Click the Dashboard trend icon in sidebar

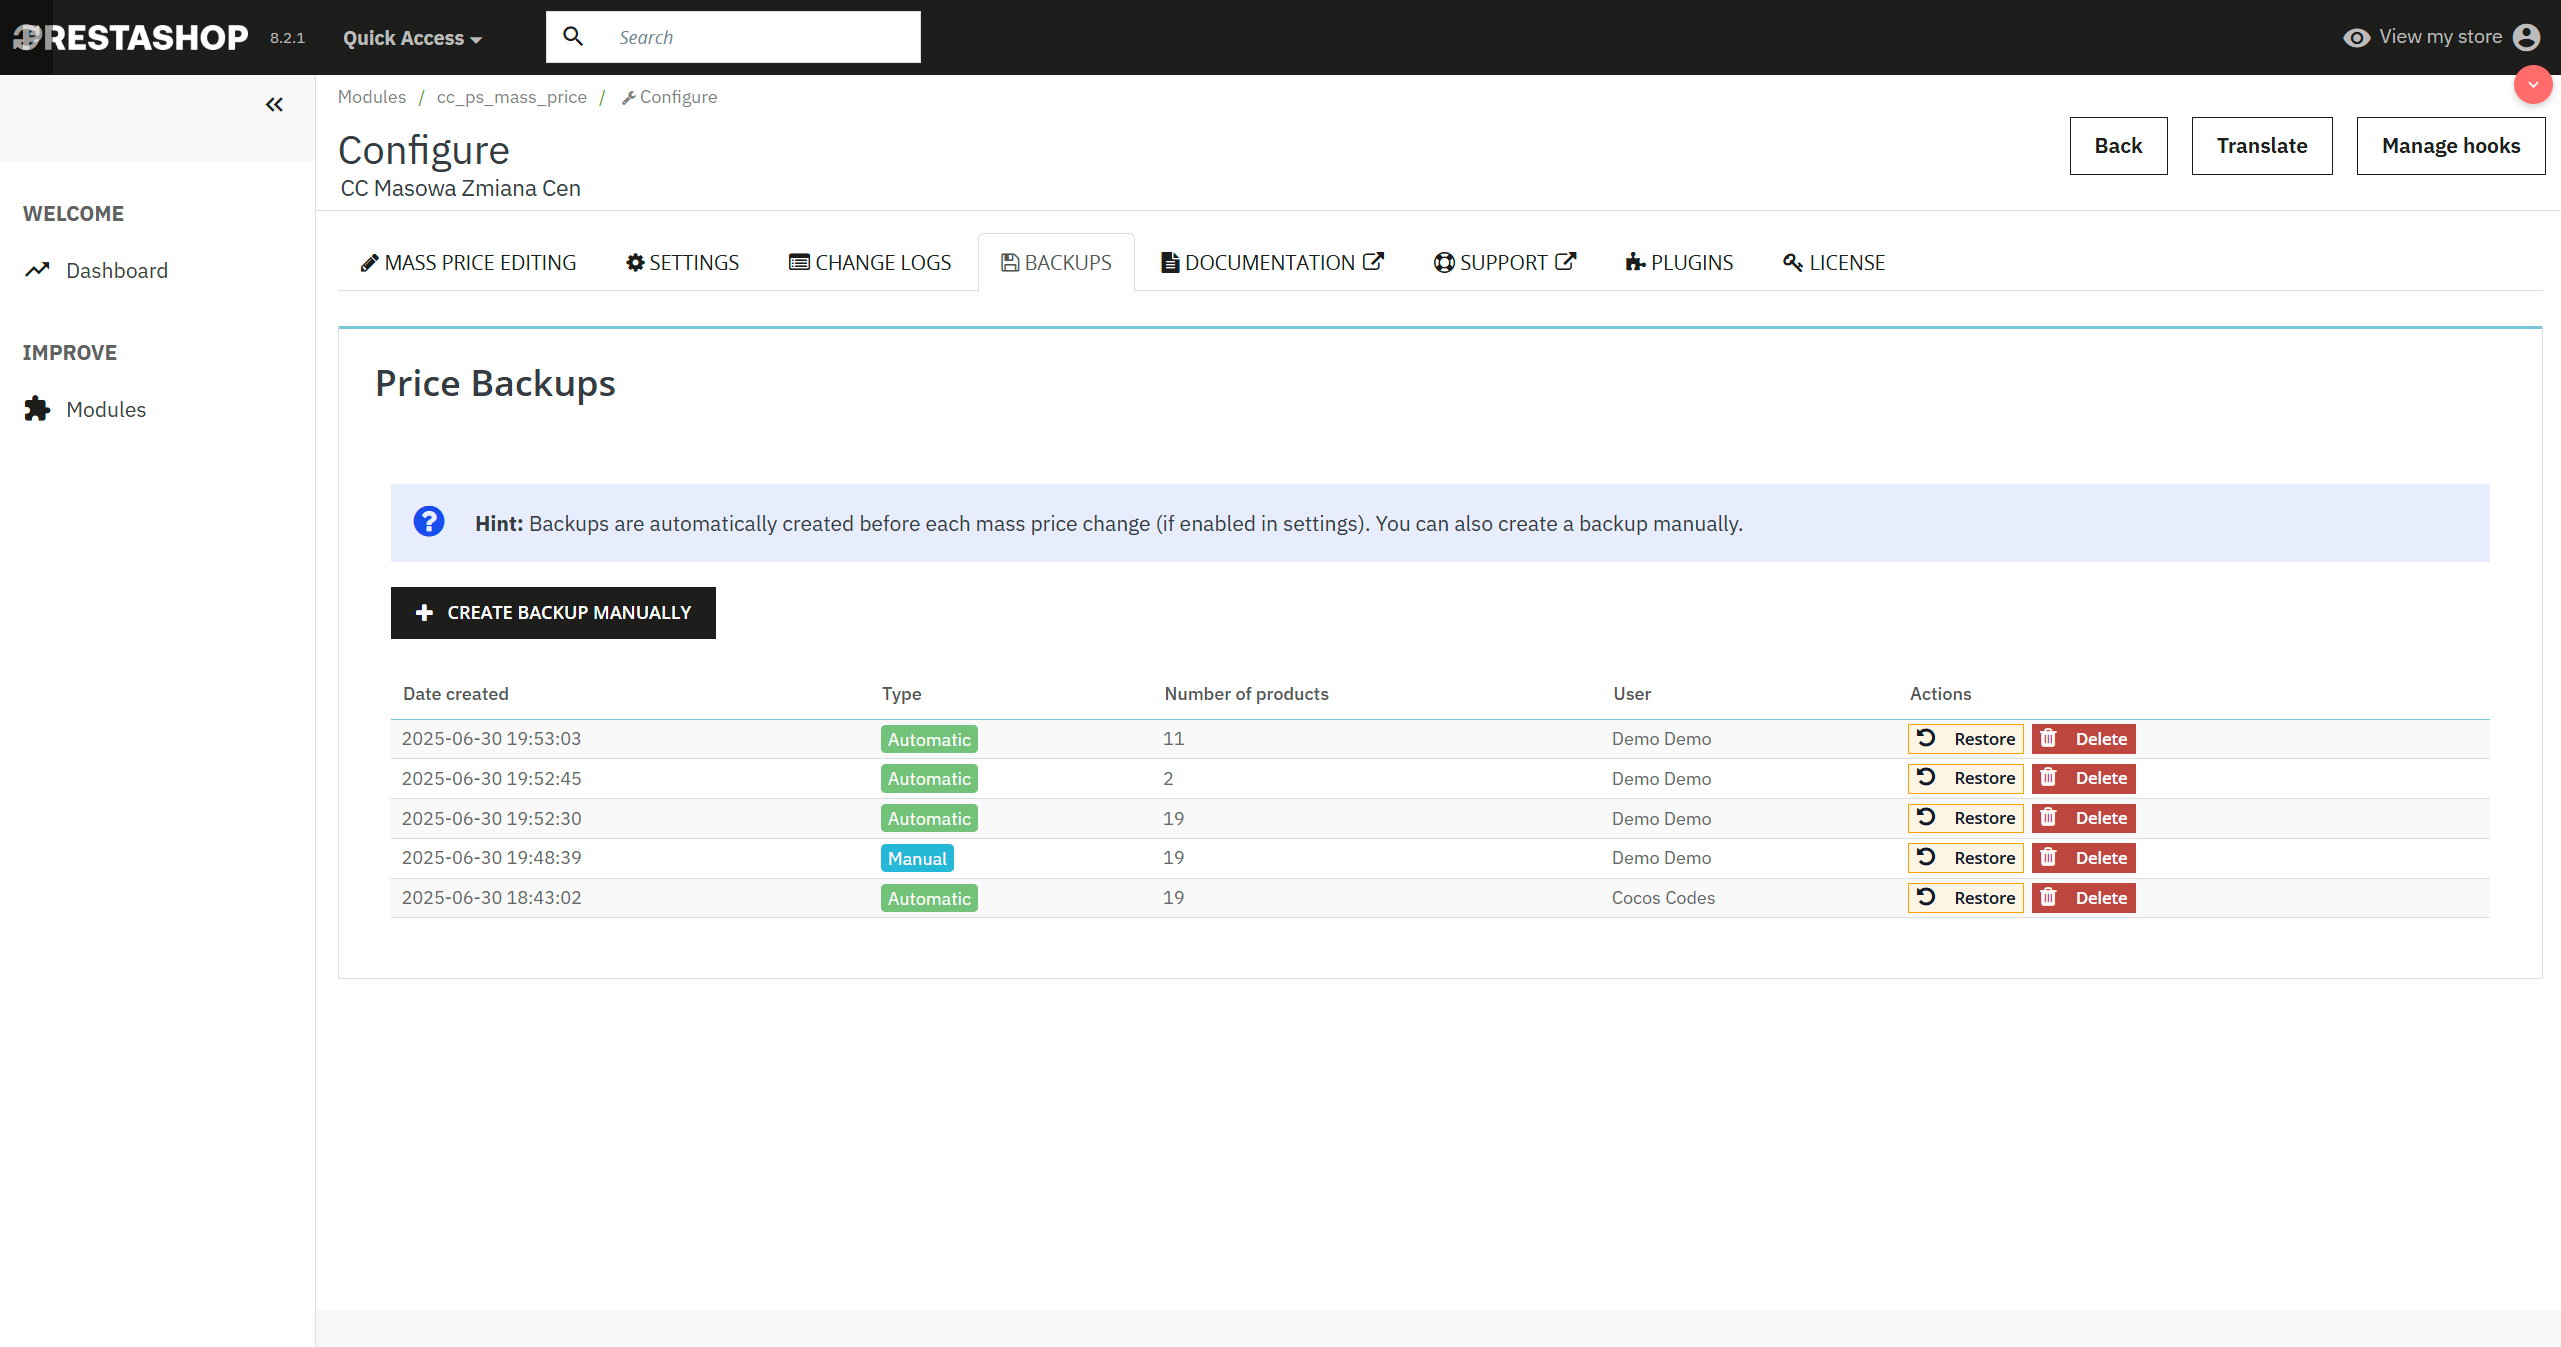tap(38, 270)
